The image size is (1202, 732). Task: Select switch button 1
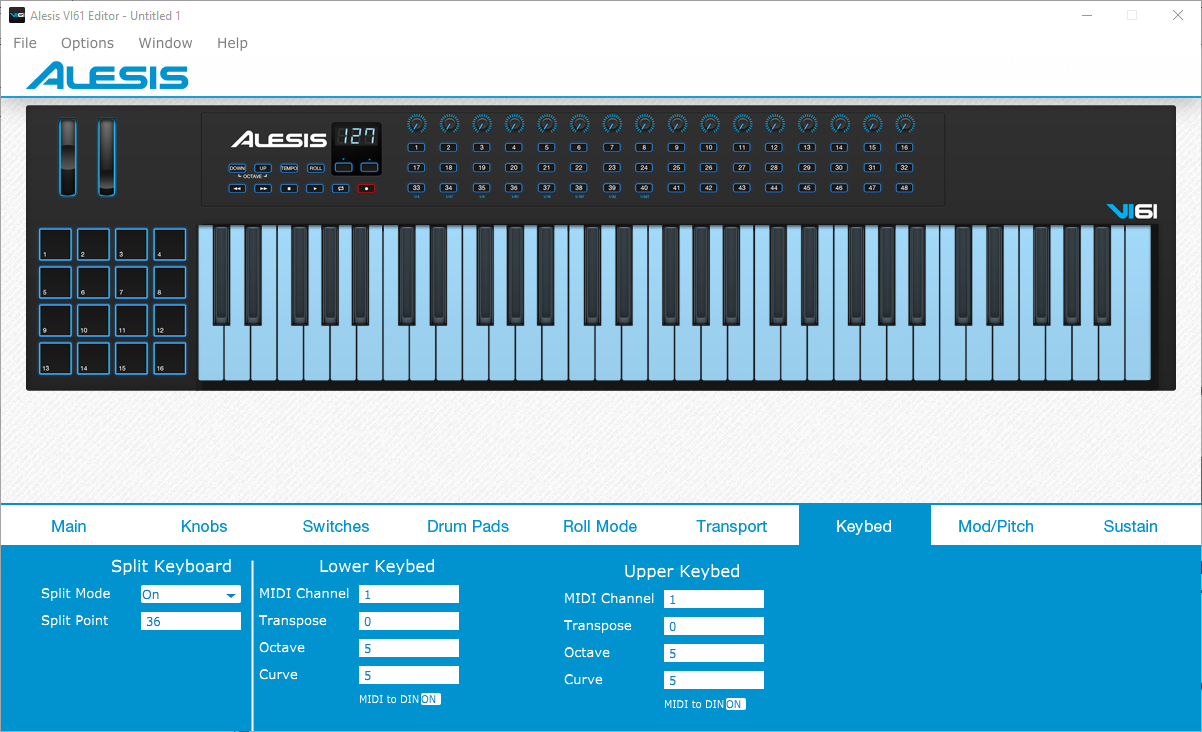coord(416,147)
